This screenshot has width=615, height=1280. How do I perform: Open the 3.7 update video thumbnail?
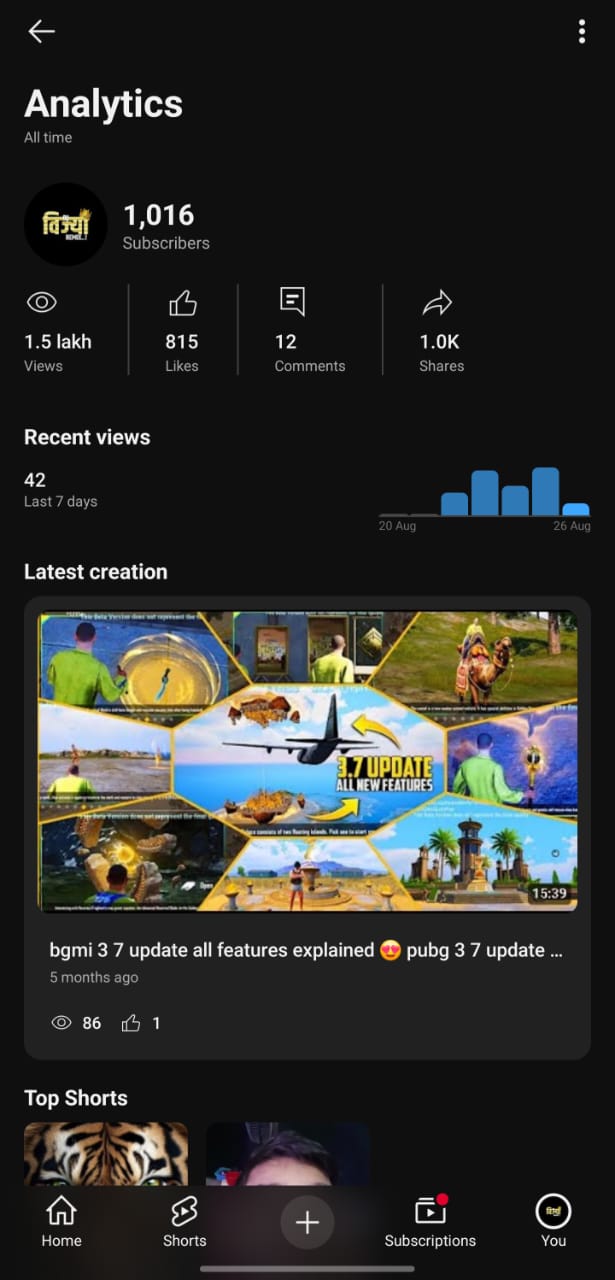308,761
